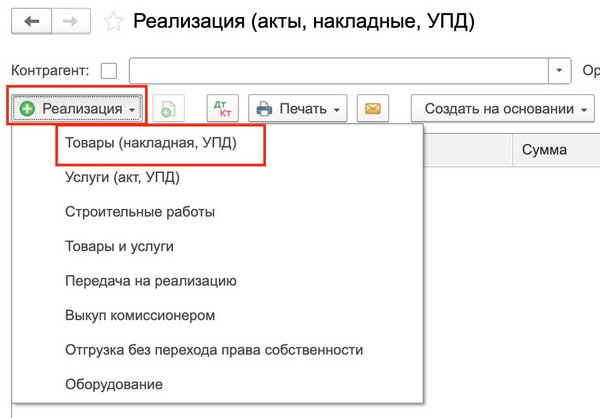Image resolution: width=600 pixels, height=418 pixels.
Task: Expand the Создать на основании menu
Action: 505,108
